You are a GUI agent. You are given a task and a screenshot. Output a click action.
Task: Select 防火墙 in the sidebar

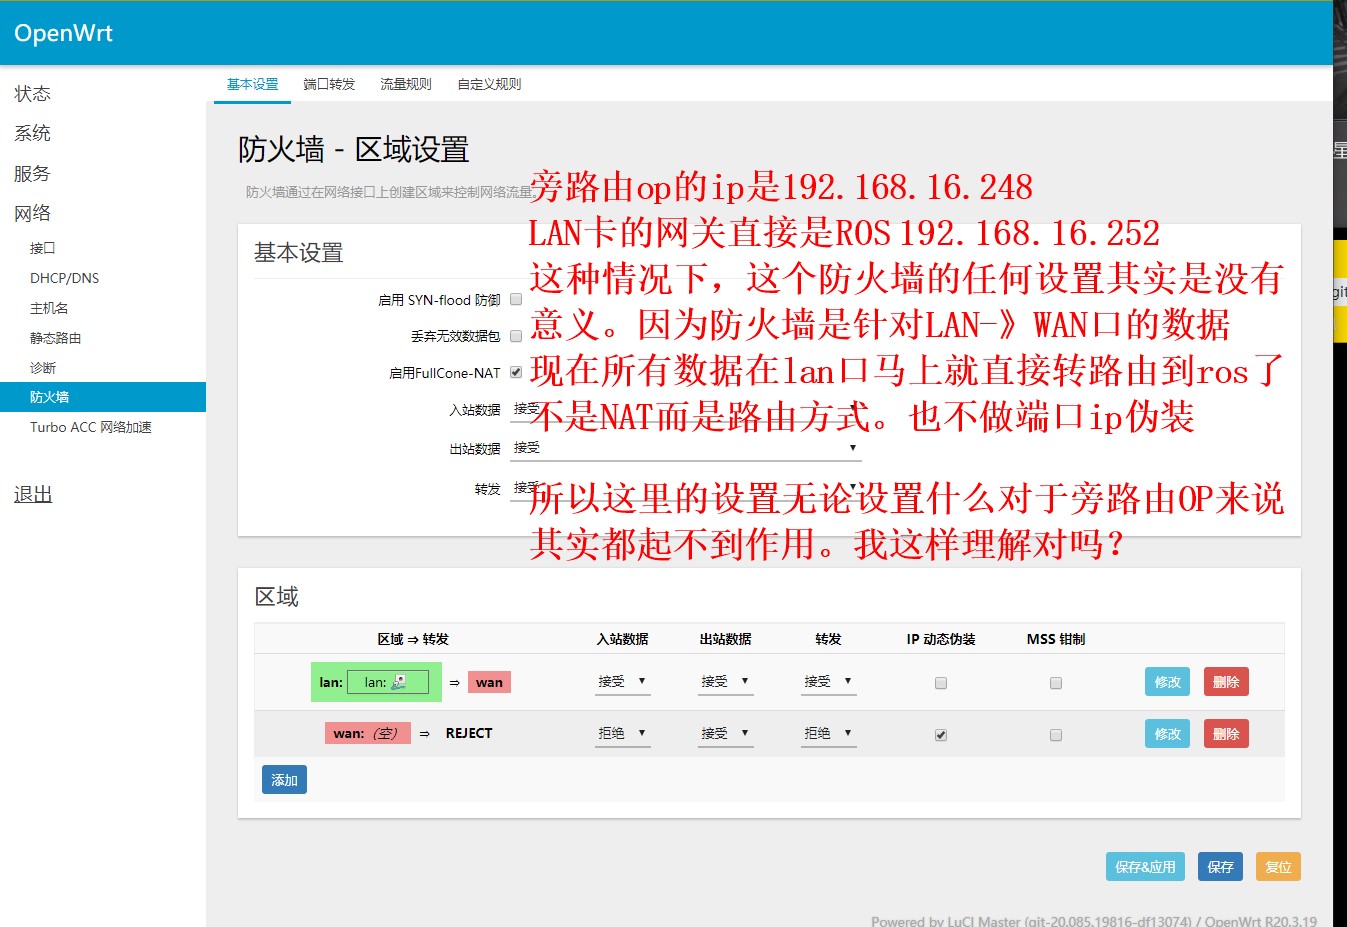pyautogui.click(x=103, y=397)
